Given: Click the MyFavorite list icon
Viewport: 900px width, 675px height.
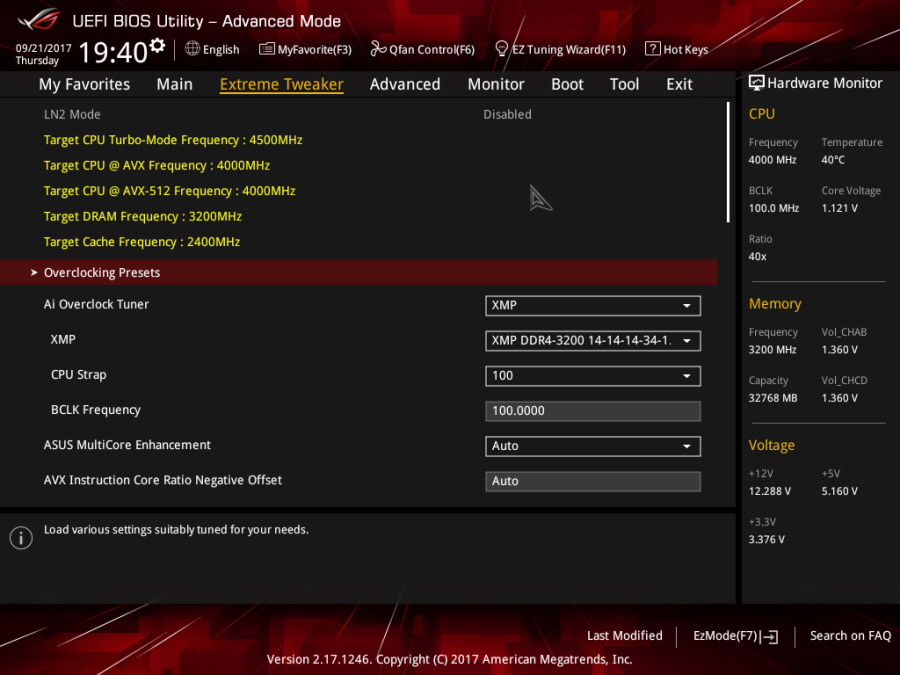Looking at the screenshot, I should pos(266,49).
